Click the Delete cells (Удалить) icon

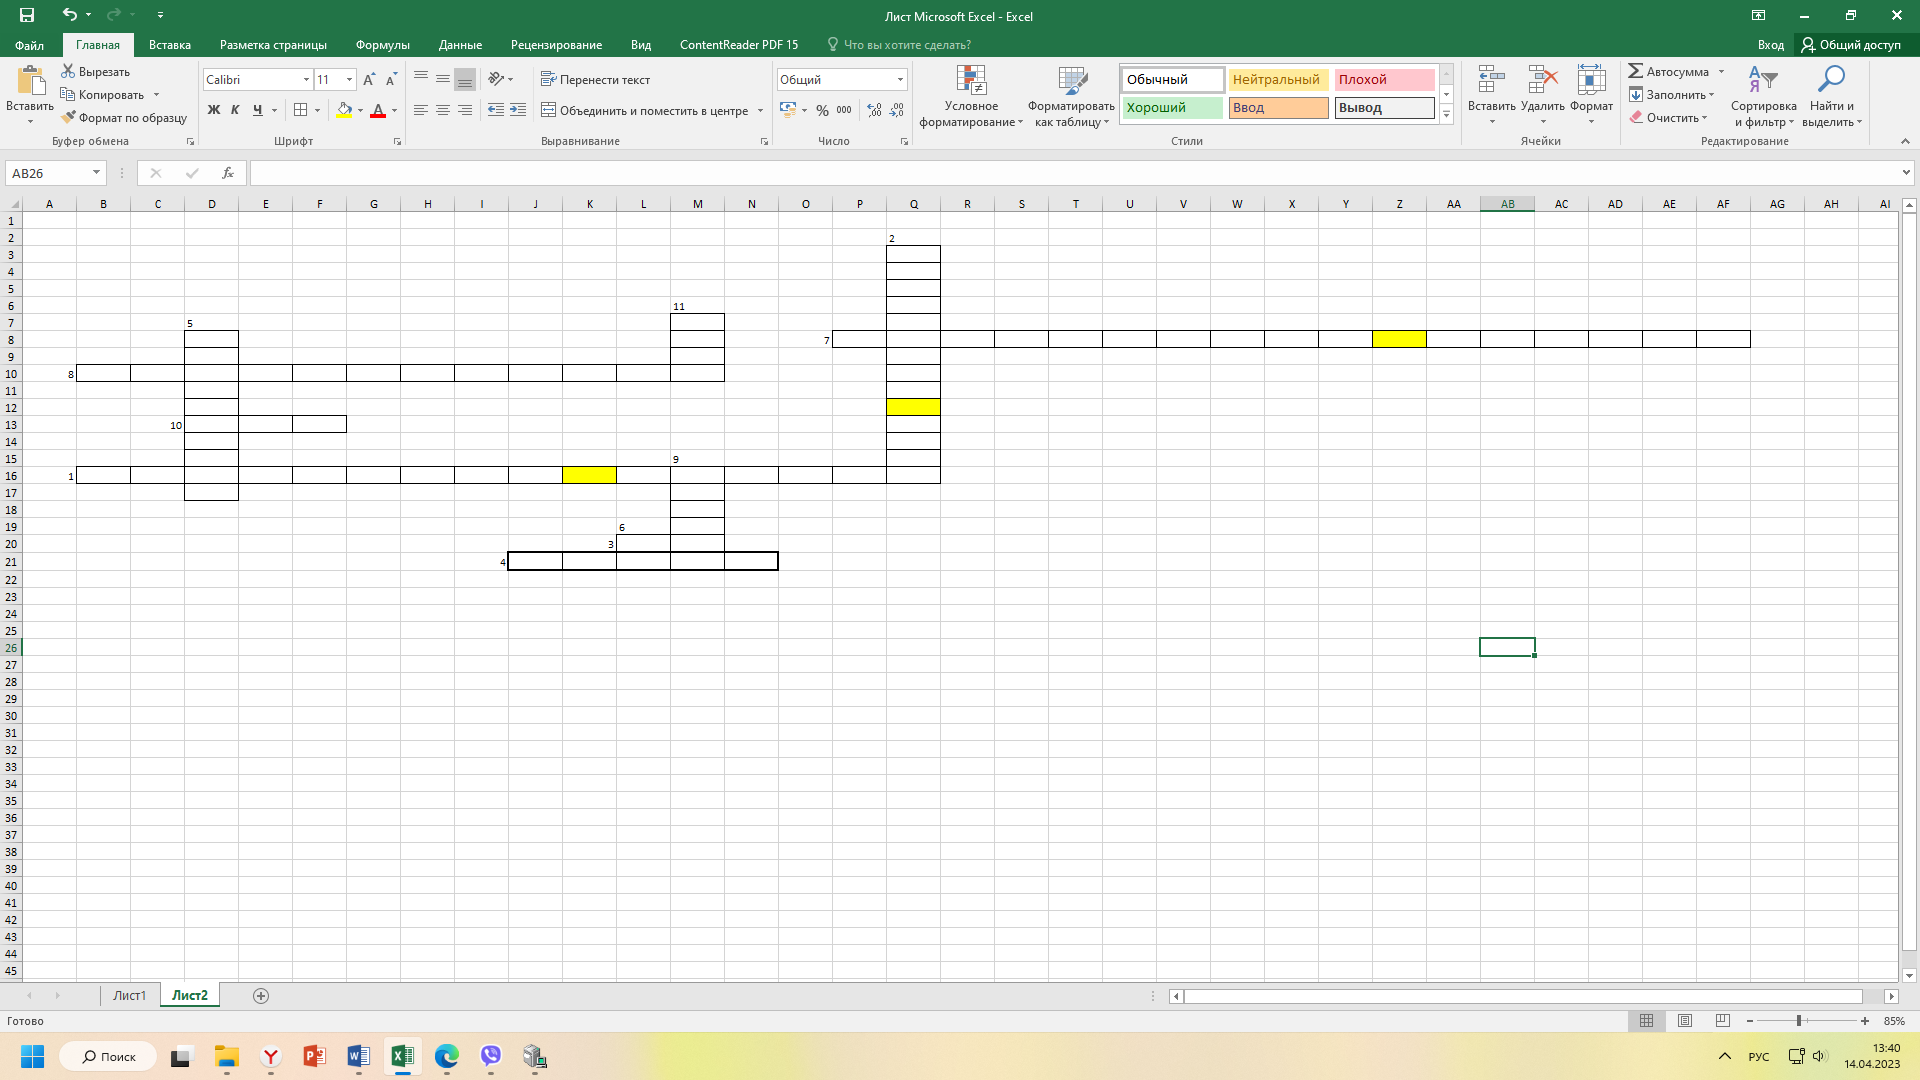pyautogui.click(x=1542, y=80)
